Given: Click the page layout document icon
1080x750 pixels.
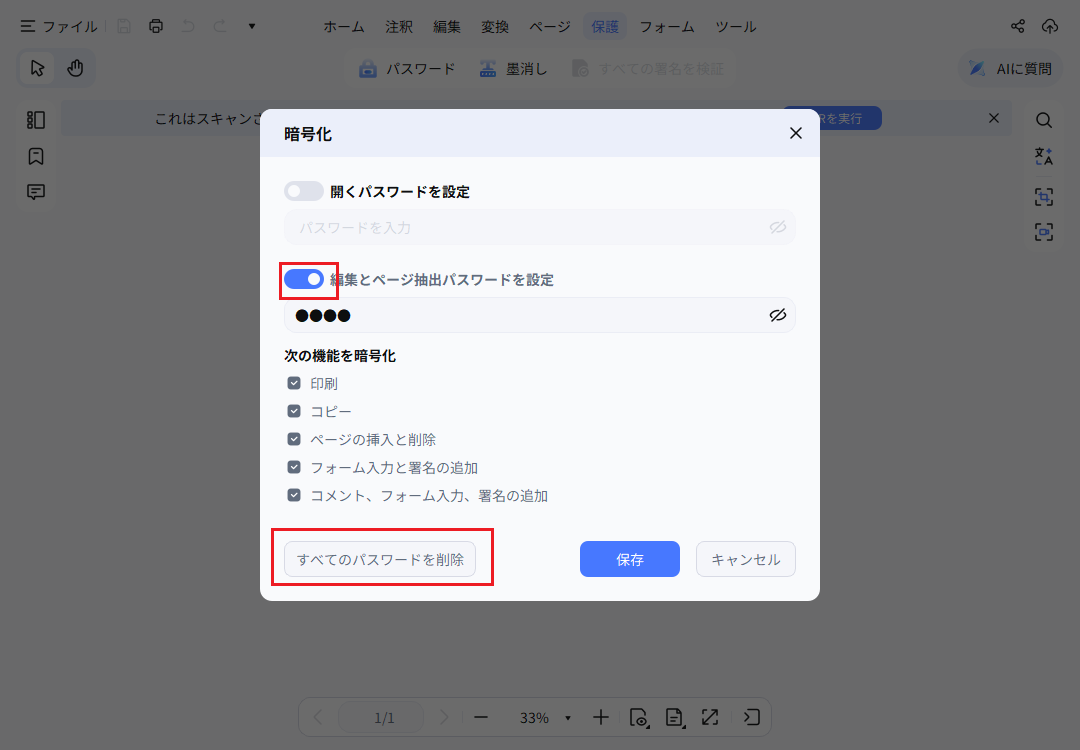Looking at the screenshot, I should pos(674,718).
